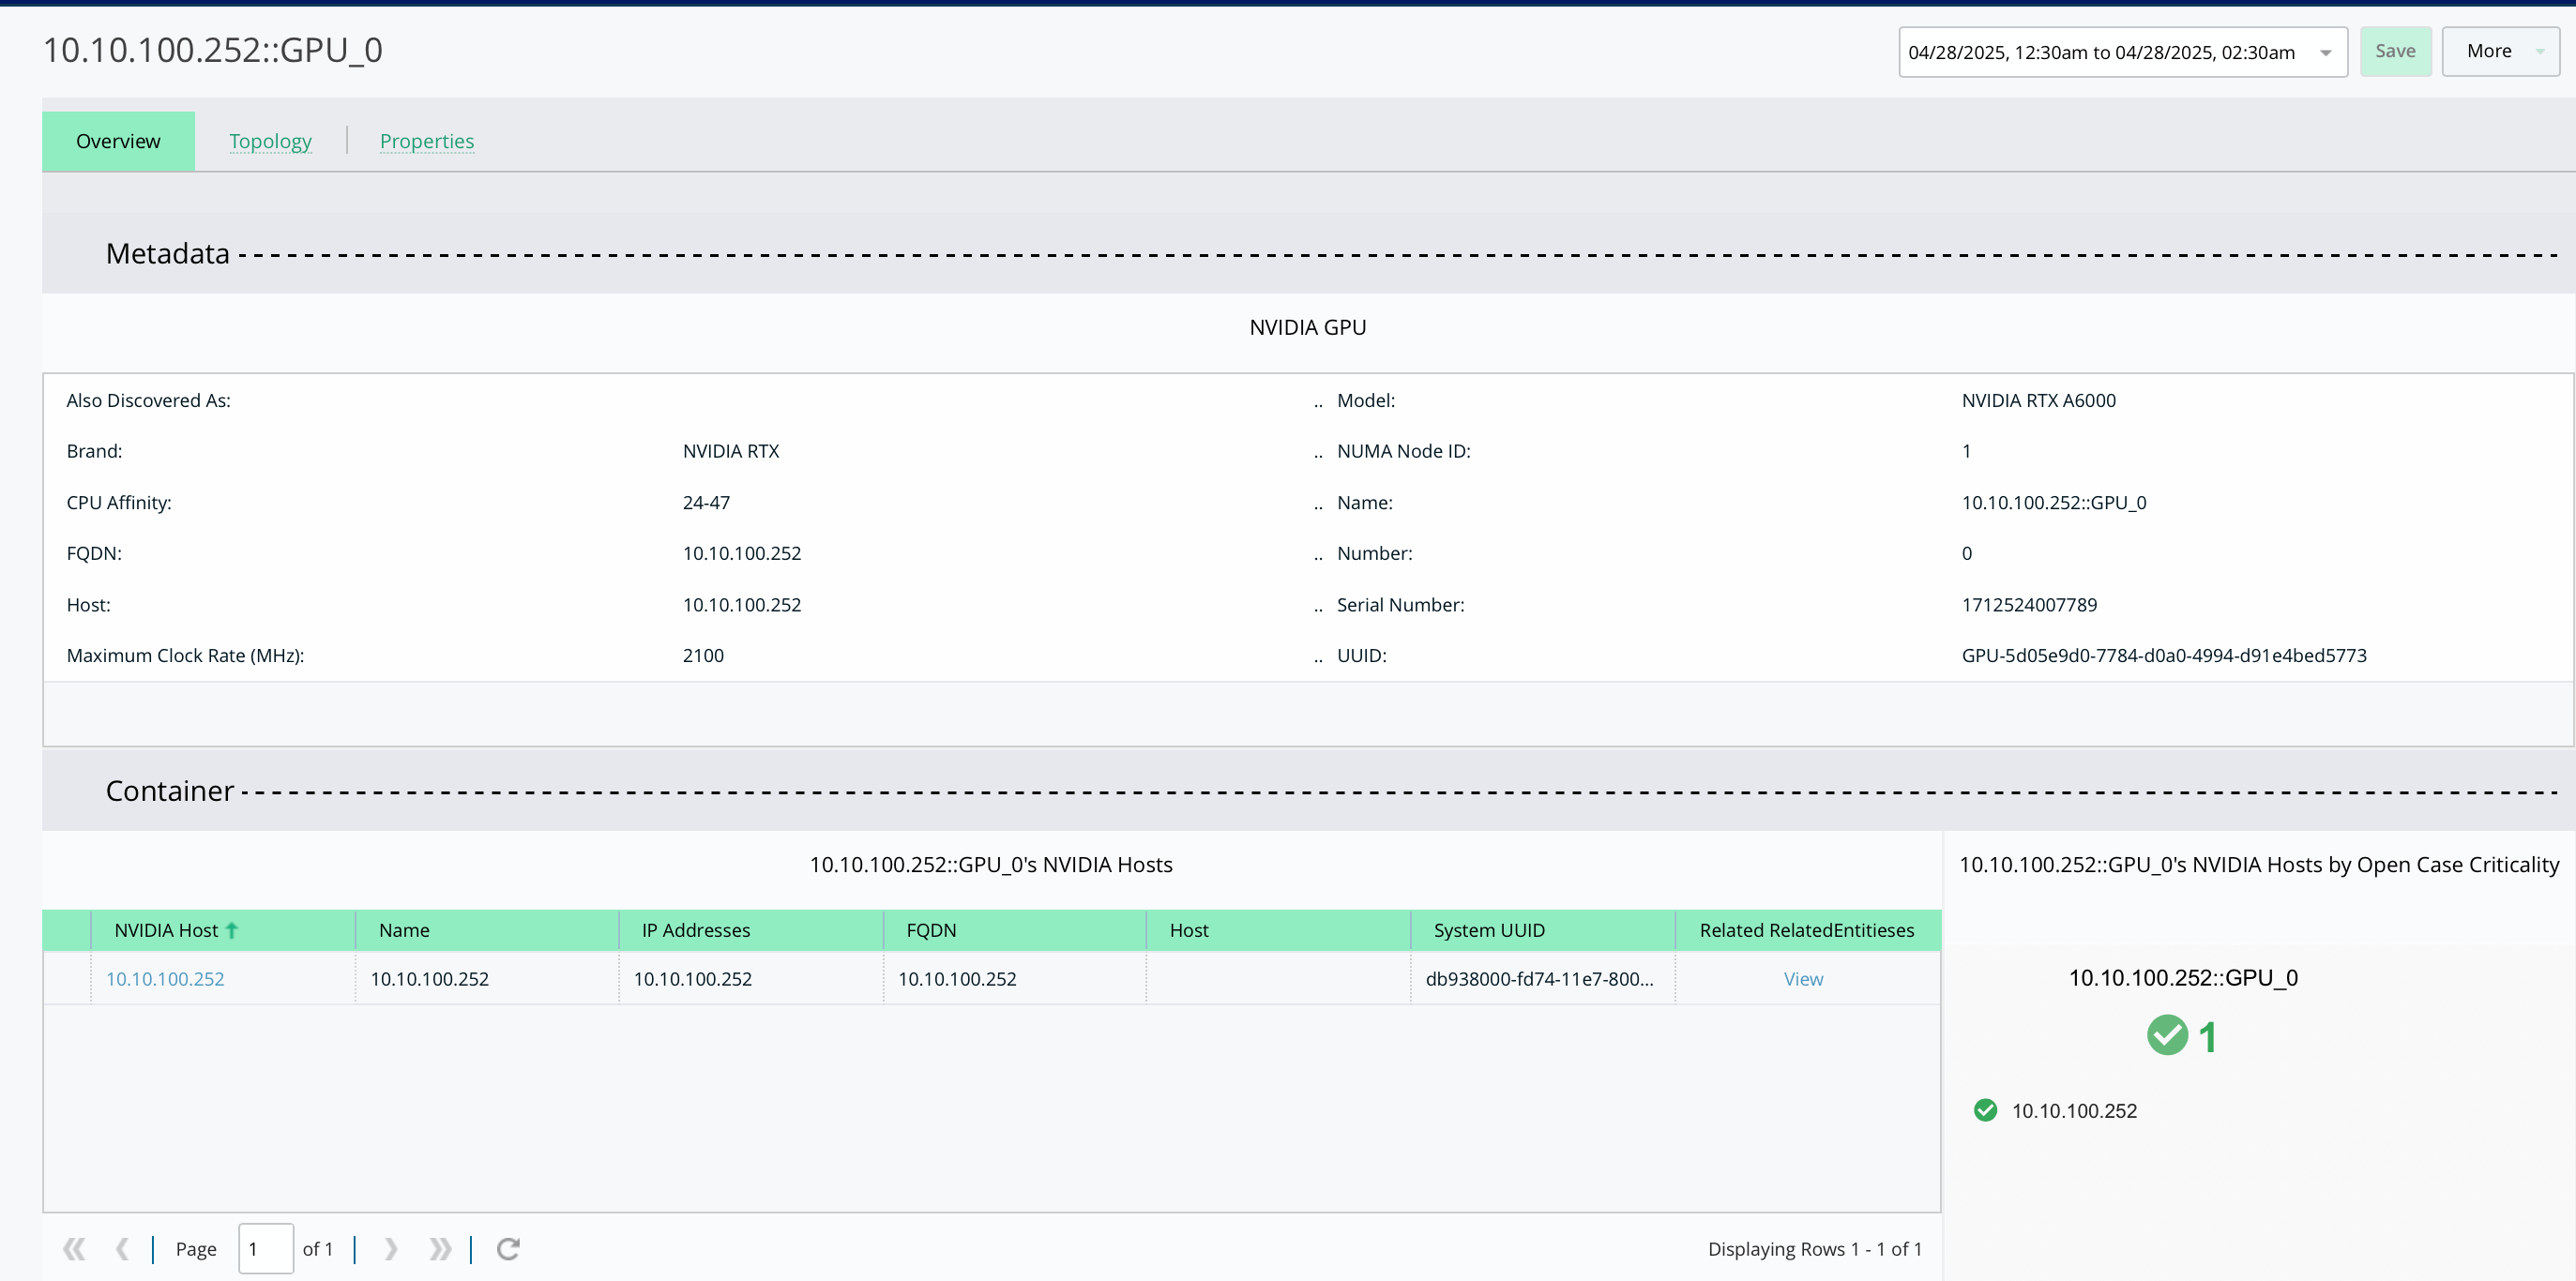2576x1281 pixels.
Task: Refresh the NVIDIA Hosts table
Action: (x=508, y=1248)
